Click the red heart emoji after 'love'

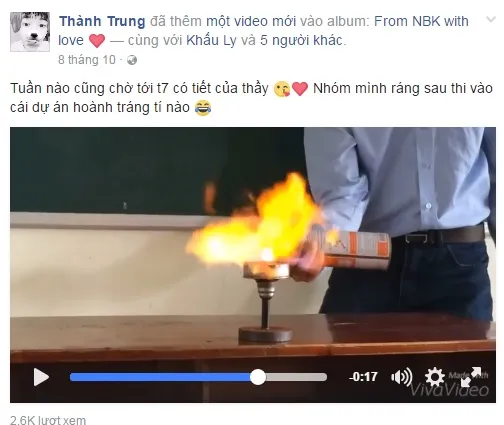(x=97, y=41)
